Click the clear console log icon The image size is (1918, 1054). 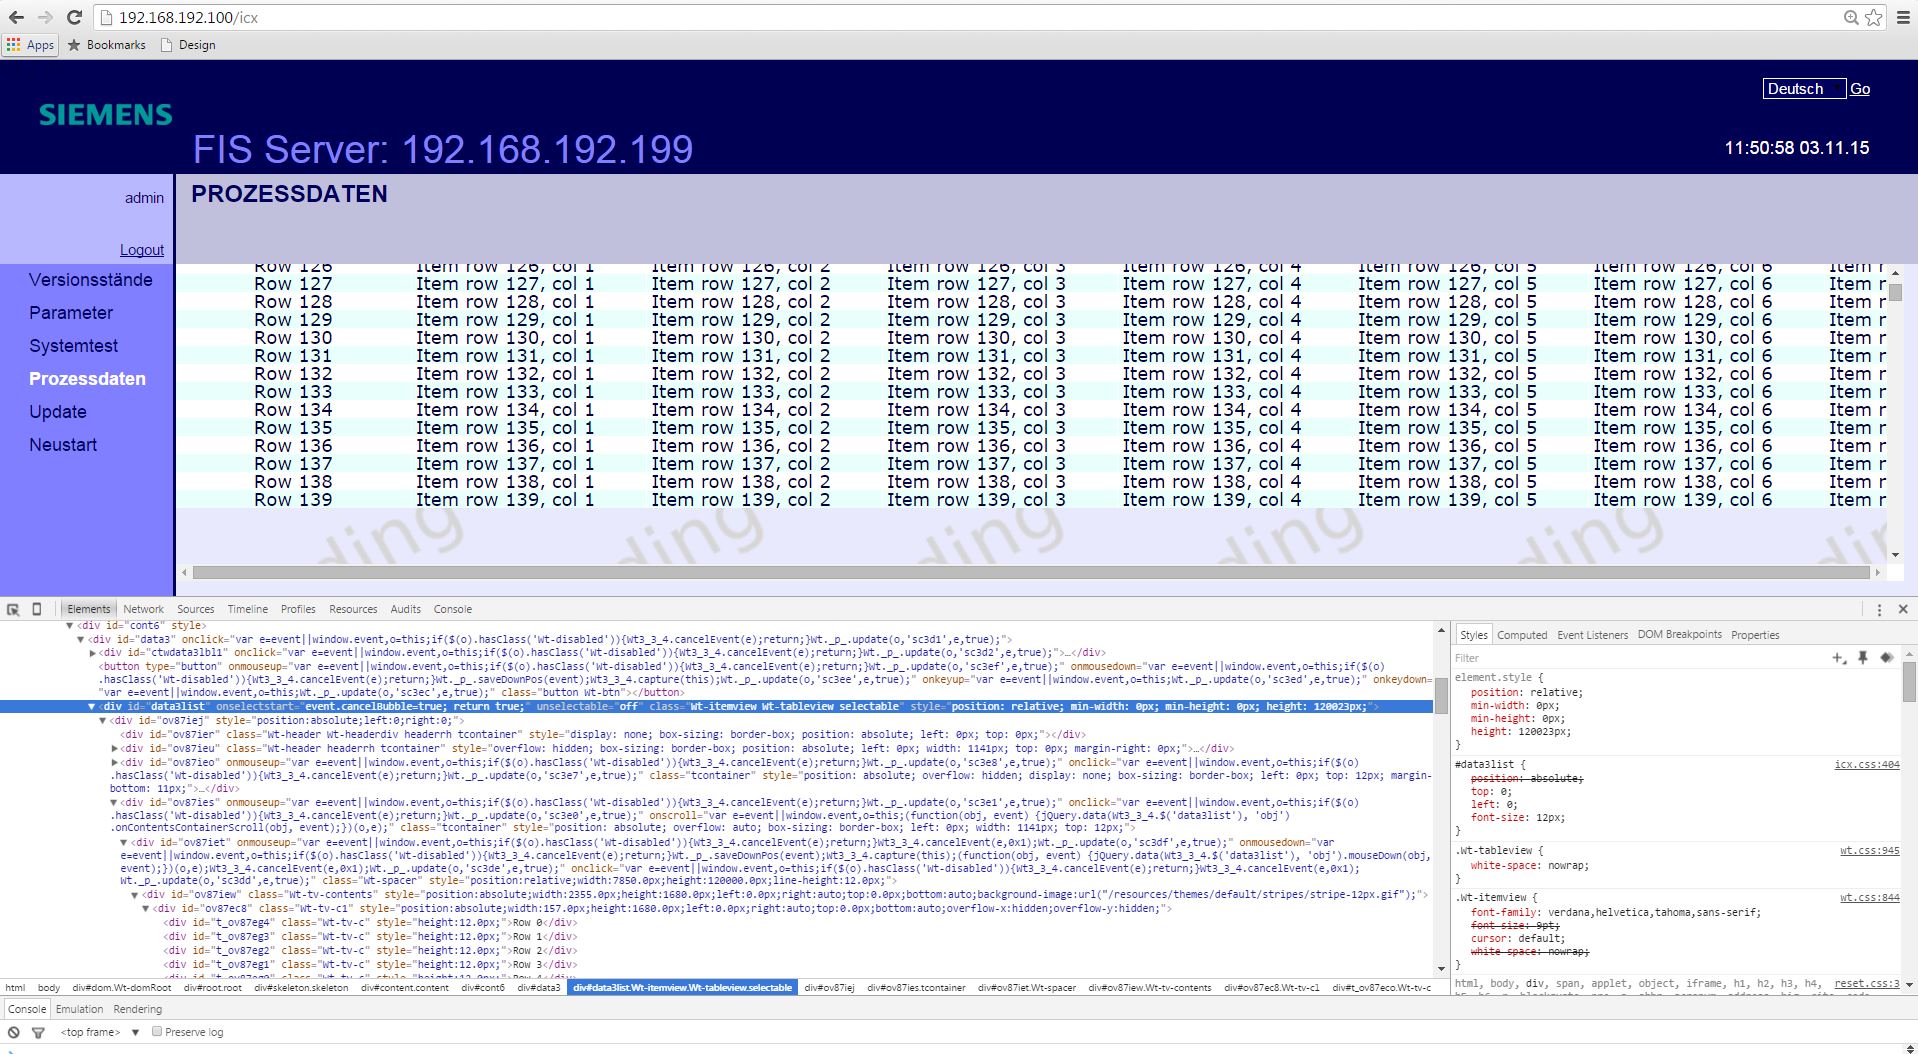pyautogui.click(x=14, y=1032)
